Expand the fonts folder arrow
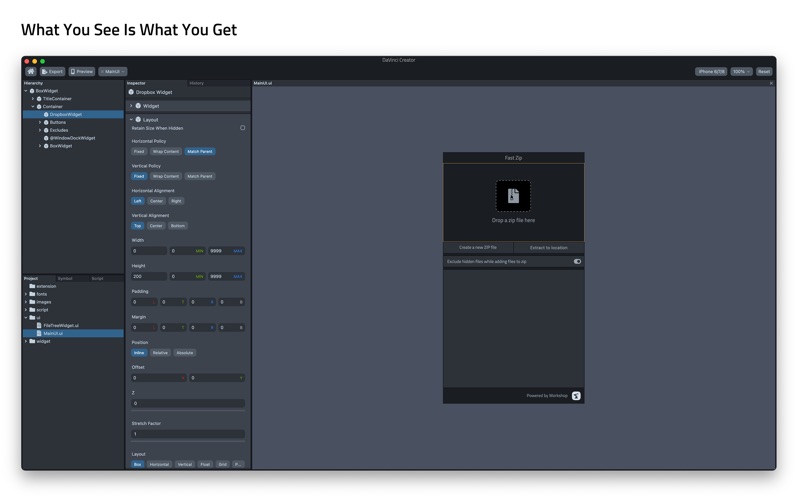This screenshot has height=500, width=800. pyautogui.click(x=26, y=294)
